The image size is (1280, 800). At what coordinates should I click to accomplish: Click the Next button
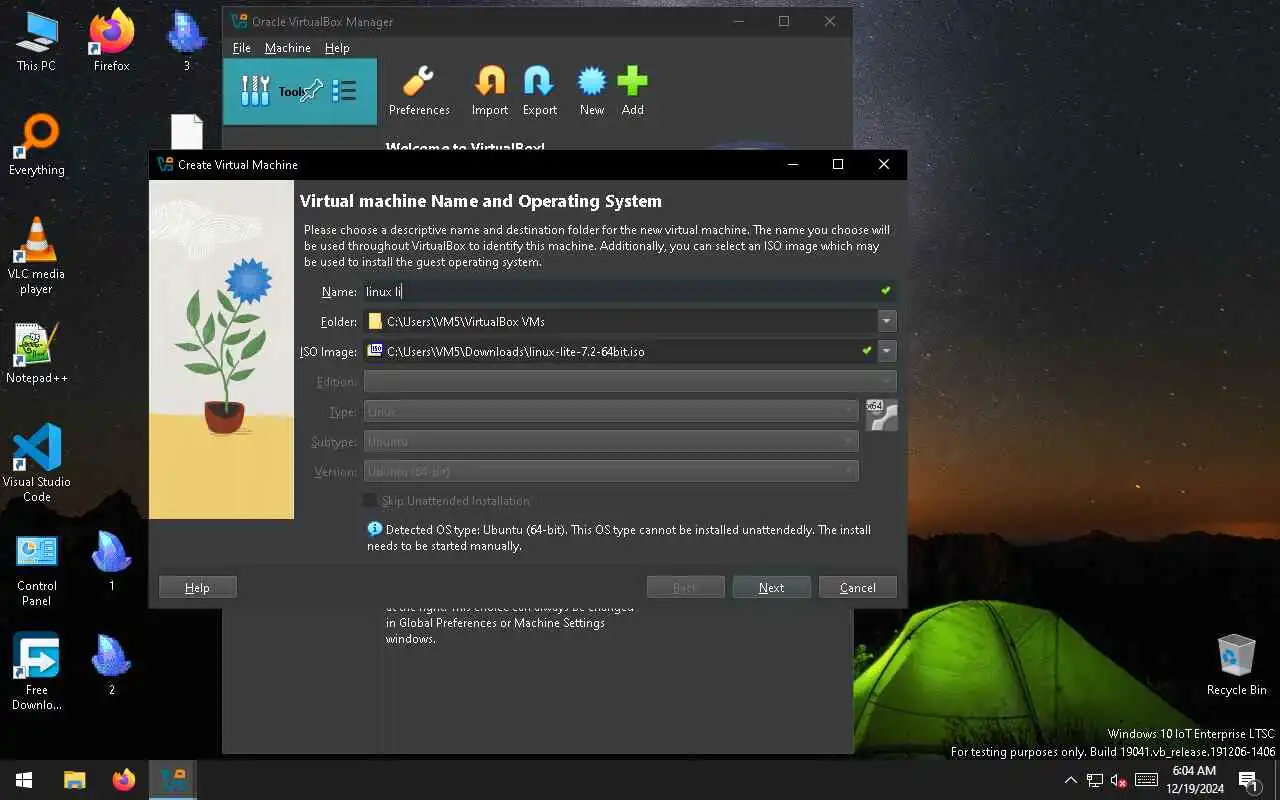point(771,587)
